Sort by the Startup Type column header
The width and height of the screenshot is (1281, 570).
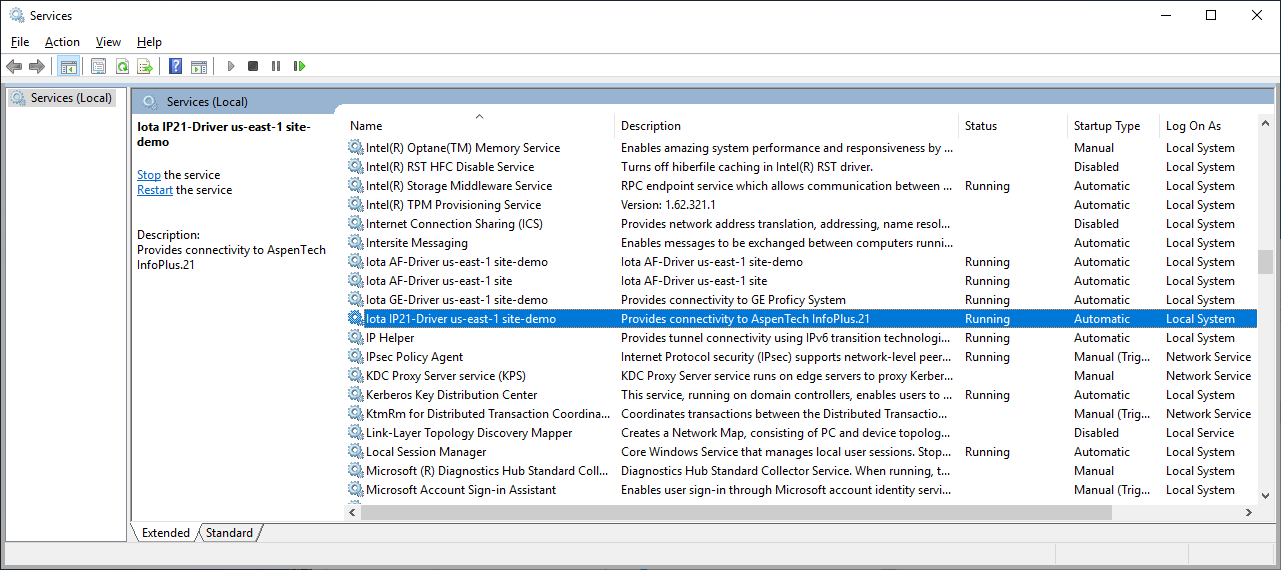point(1113,126)
